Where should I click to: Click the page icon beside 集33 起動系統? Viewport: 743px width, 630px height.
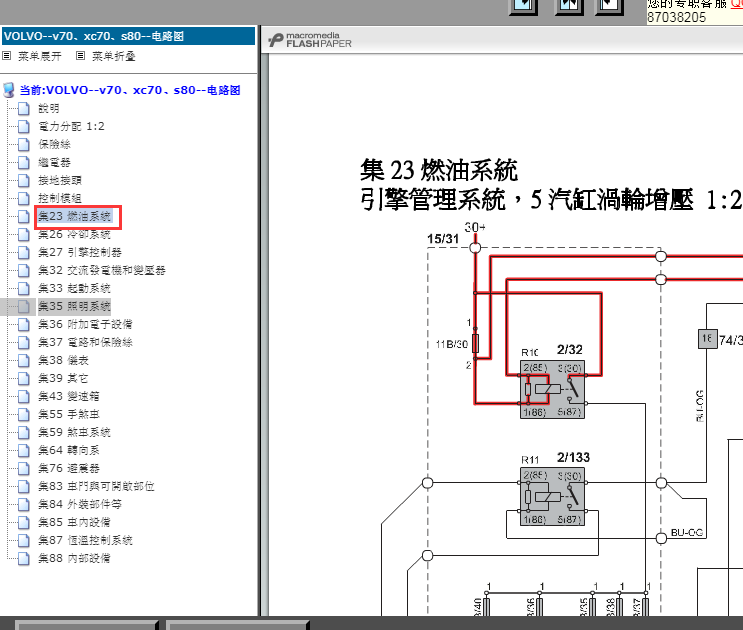[24, 288]
